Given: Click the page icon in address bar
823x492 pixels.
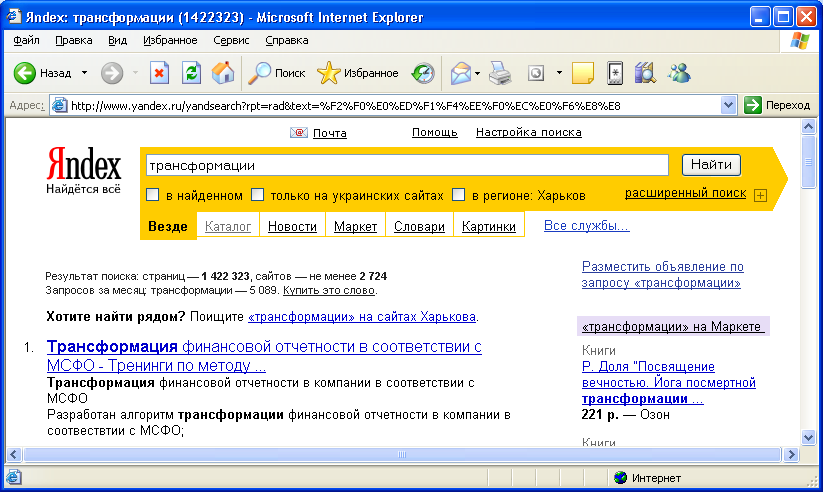Looking at the screenshot, I should 59,106.
